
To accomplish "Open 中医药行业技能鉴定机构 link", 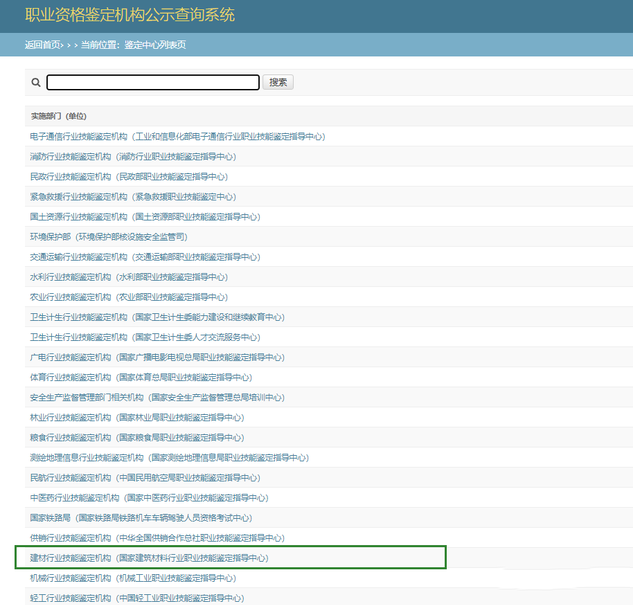I will click(149, 498).
